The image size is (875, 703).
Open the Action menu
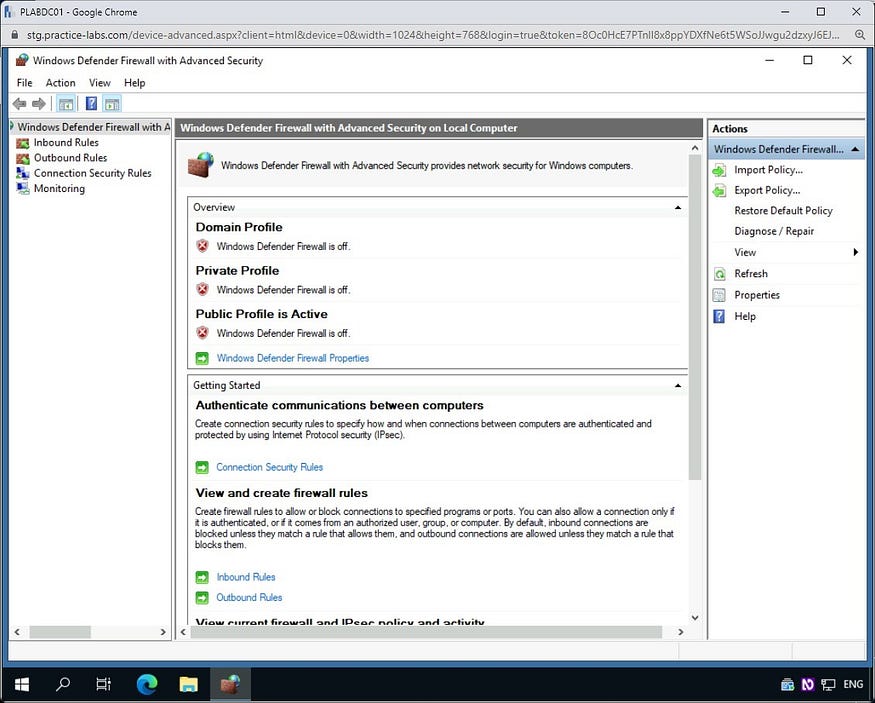point(60,83)
